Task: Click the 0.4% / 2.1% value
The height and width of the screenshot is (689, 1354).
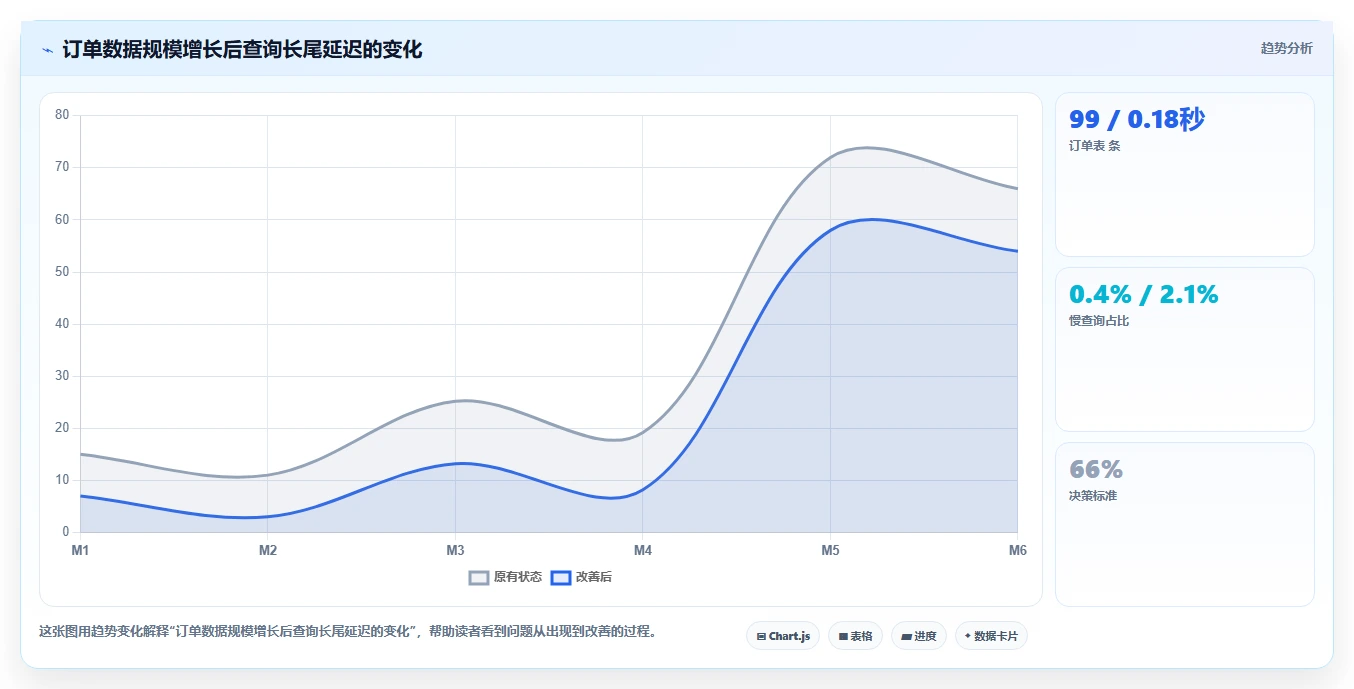Action: [1144, 294]
